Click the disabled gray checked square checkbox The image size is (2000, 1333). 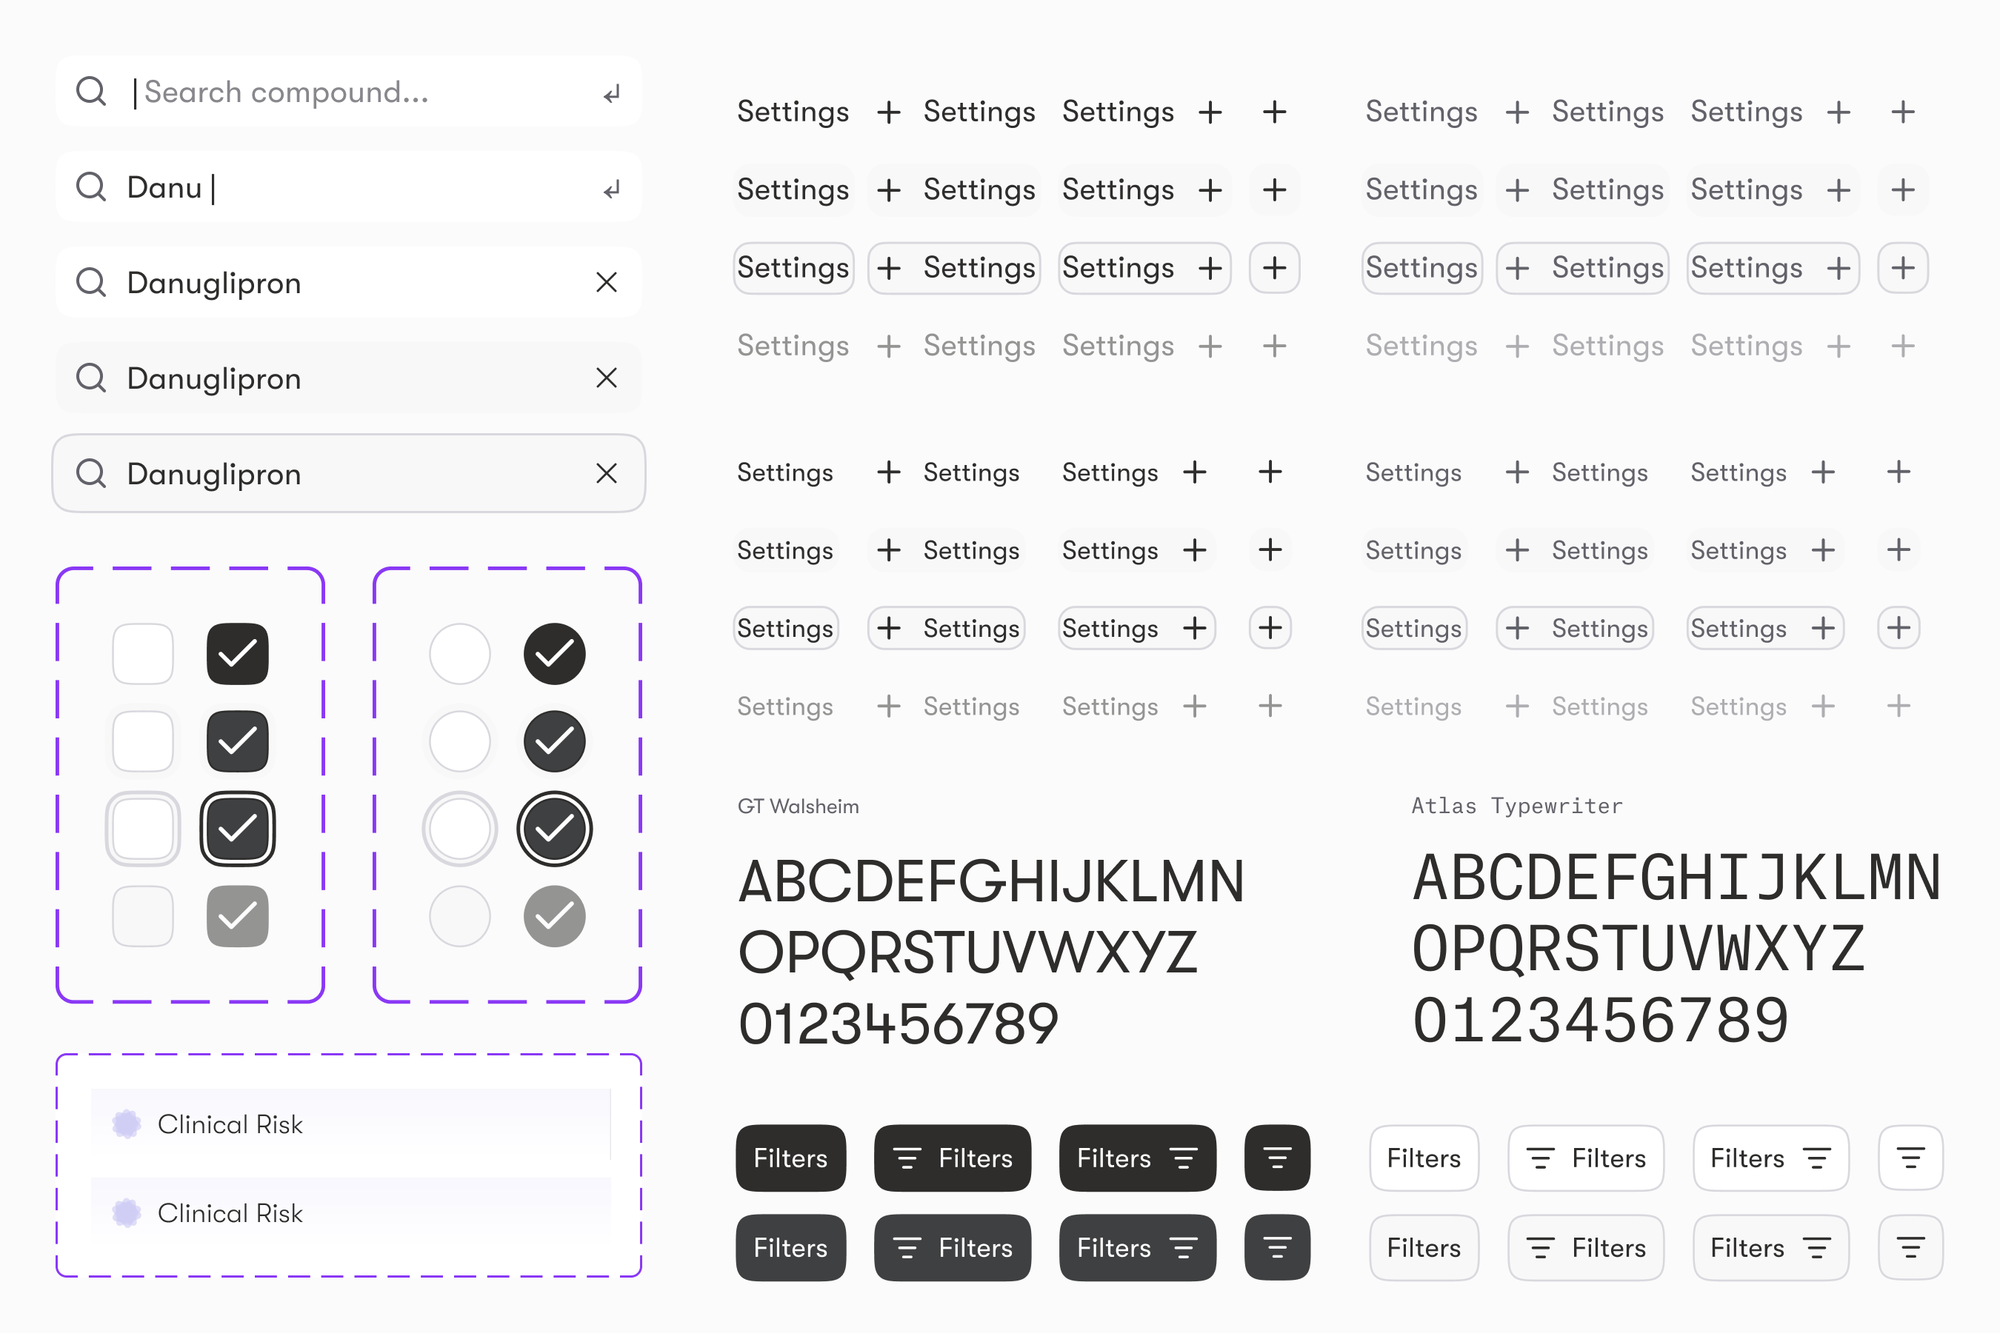pos(238,916)
